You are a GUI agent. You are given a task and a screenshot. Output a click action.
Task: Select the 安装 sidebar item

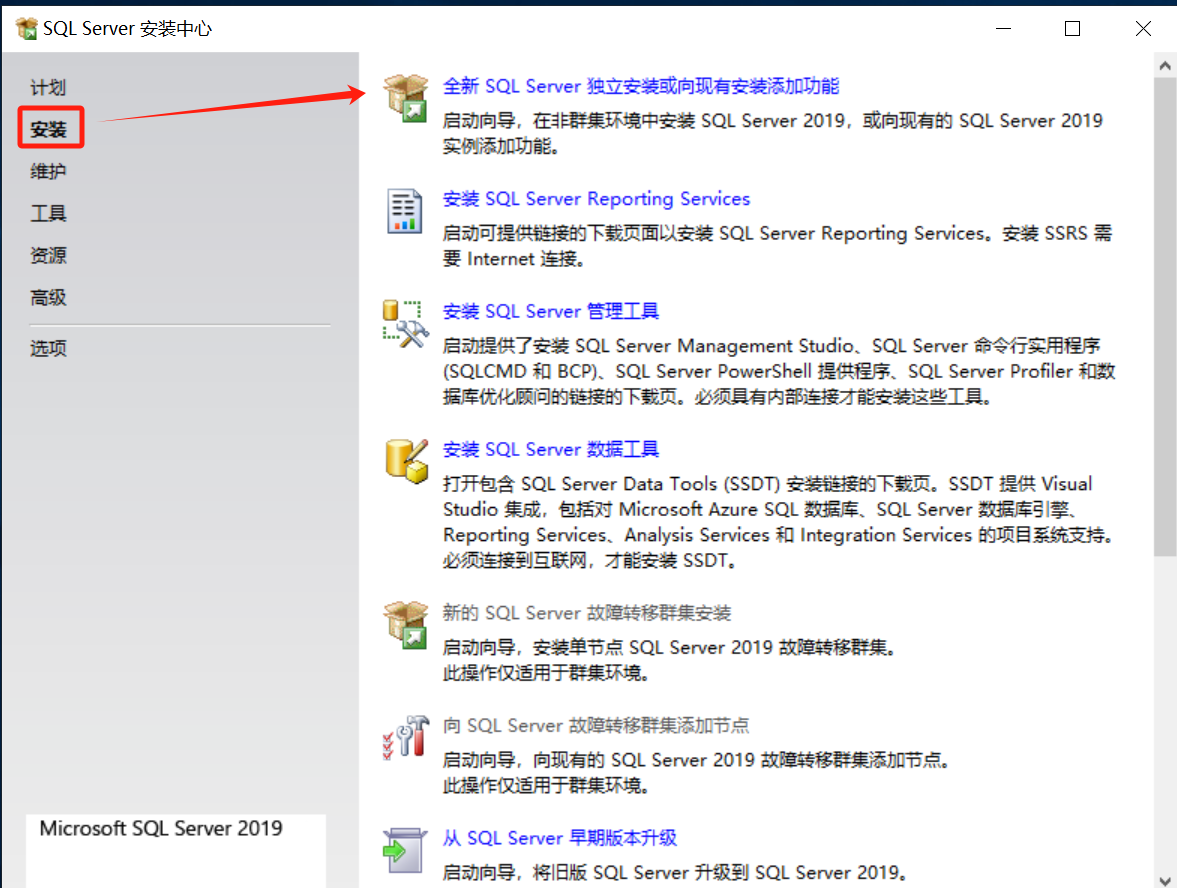click(x=48, y=130)
